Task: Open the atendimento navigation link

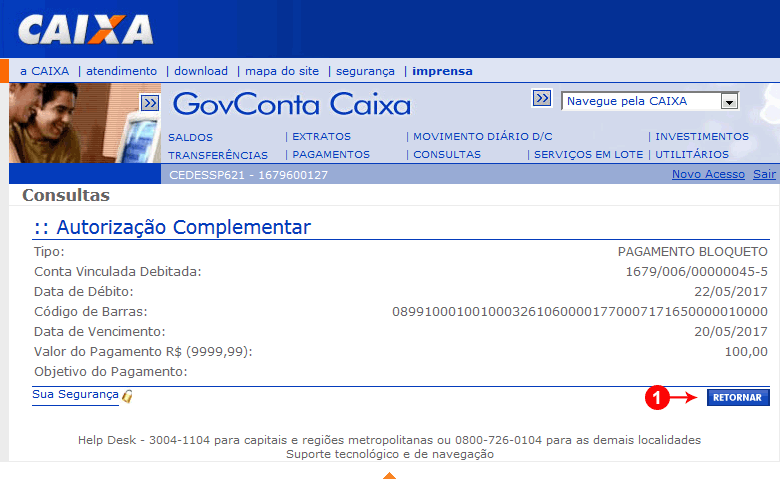Action: (x=121, y=71)
